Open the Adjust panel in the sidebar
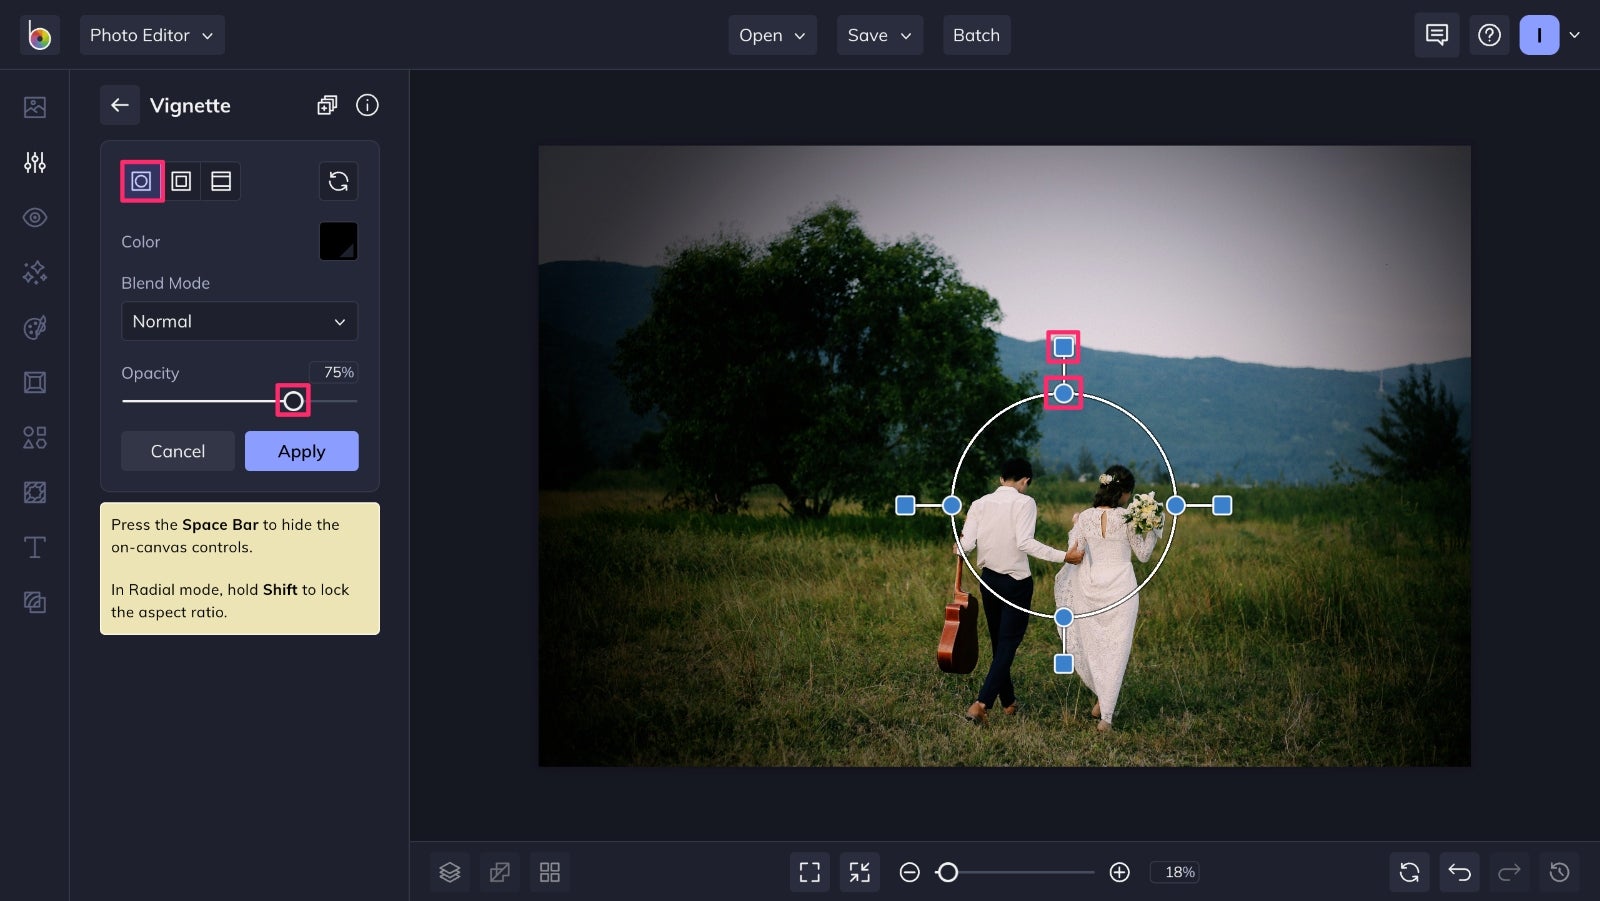 point(34,162)
